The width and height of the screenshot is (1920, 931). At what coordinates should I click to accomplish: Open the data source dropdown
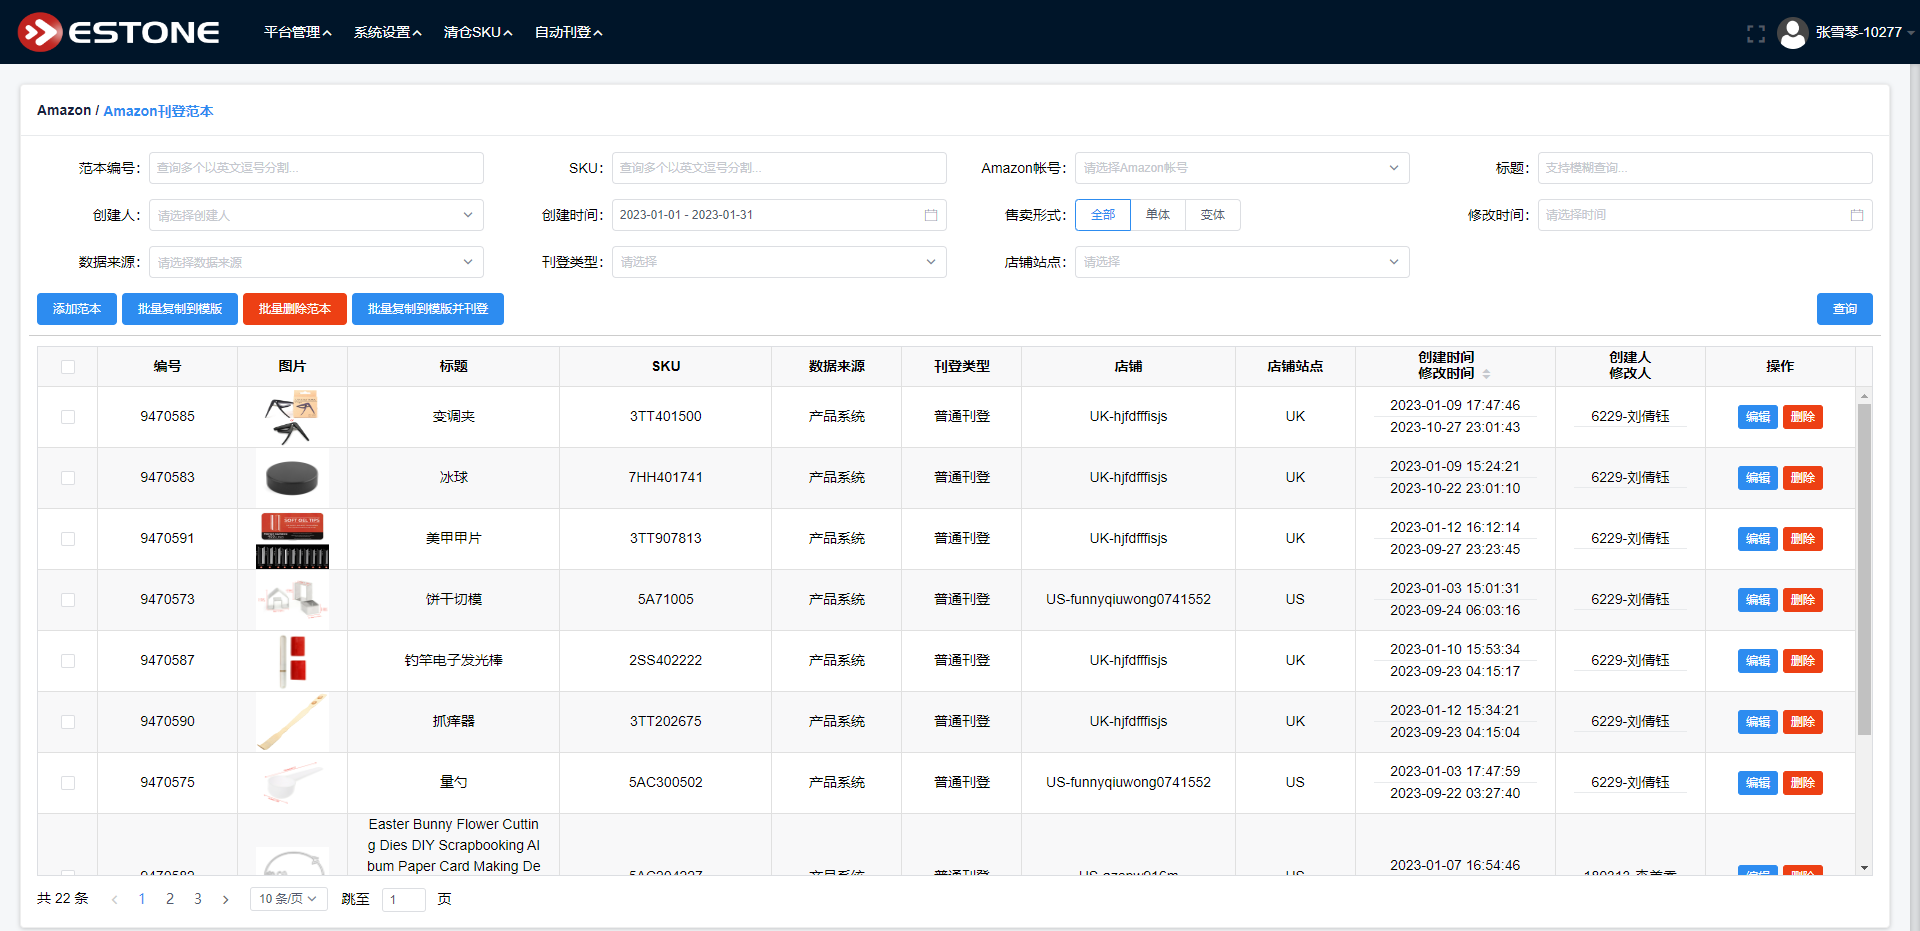[316, 262]
